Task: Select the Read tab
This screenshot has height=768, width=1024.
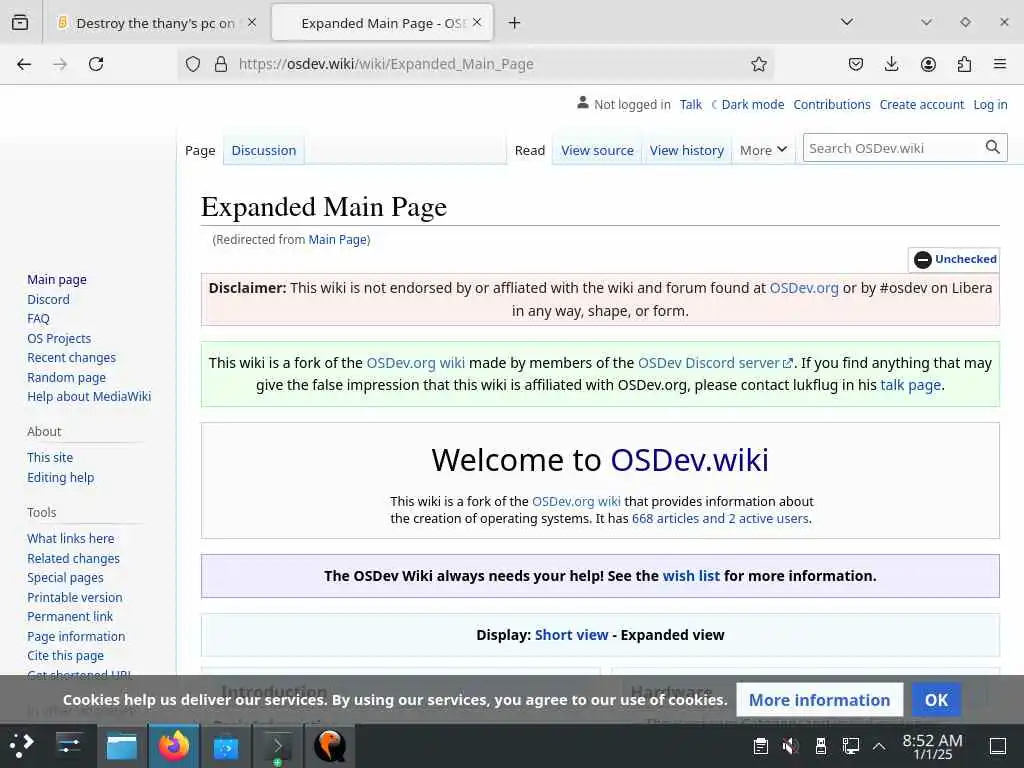Action: [530, 150]
